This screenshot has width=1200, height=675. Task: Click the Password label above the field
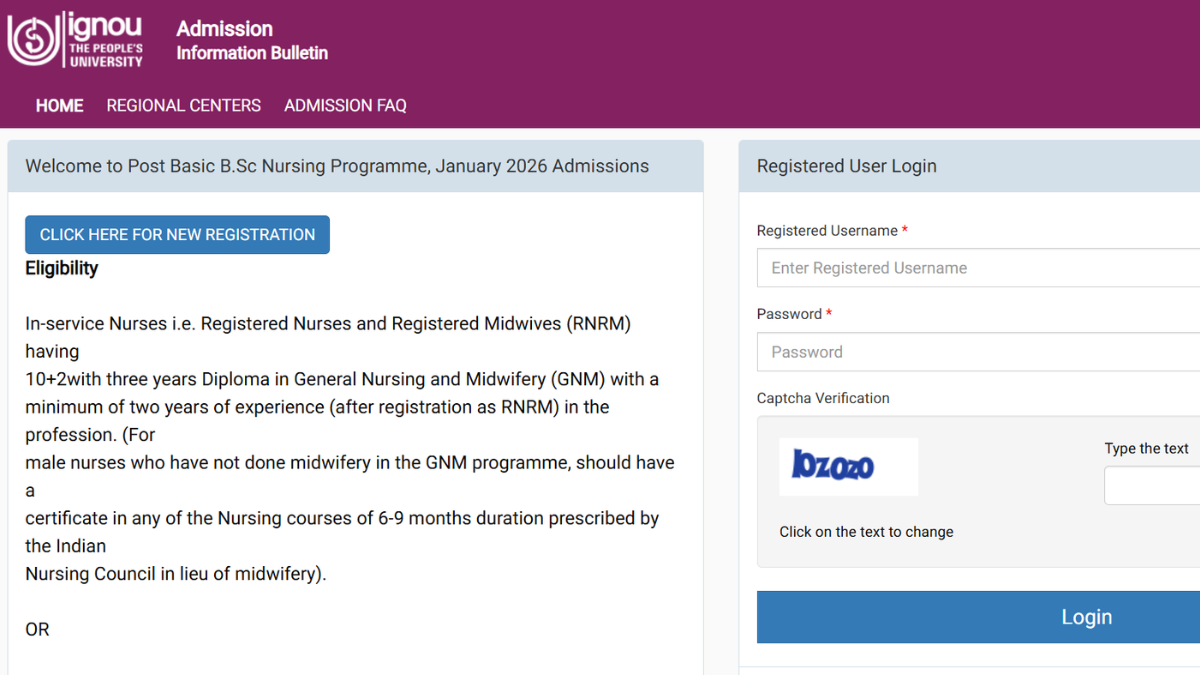[789, 314]
